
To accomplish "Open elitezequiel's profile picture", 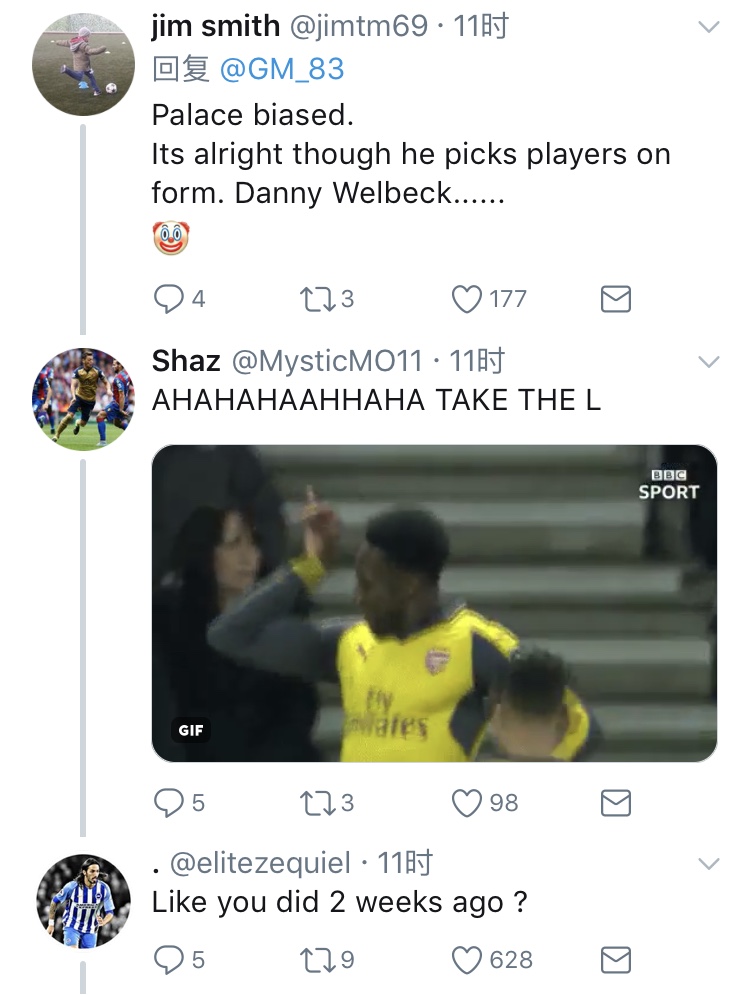I will (83, 900).
